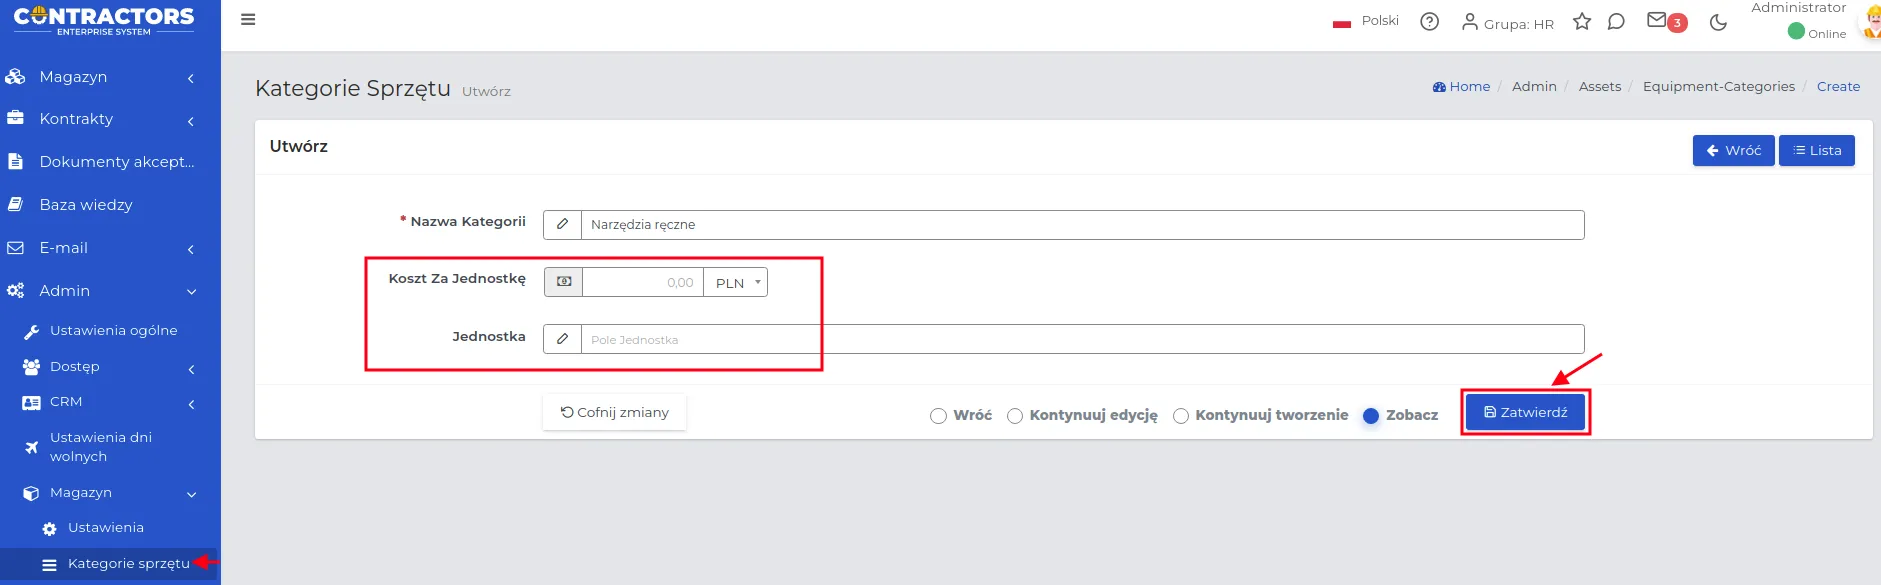1881x585 pixels.
Task: Click the Polish flag language icon
Action: [x=1342, y=22]
